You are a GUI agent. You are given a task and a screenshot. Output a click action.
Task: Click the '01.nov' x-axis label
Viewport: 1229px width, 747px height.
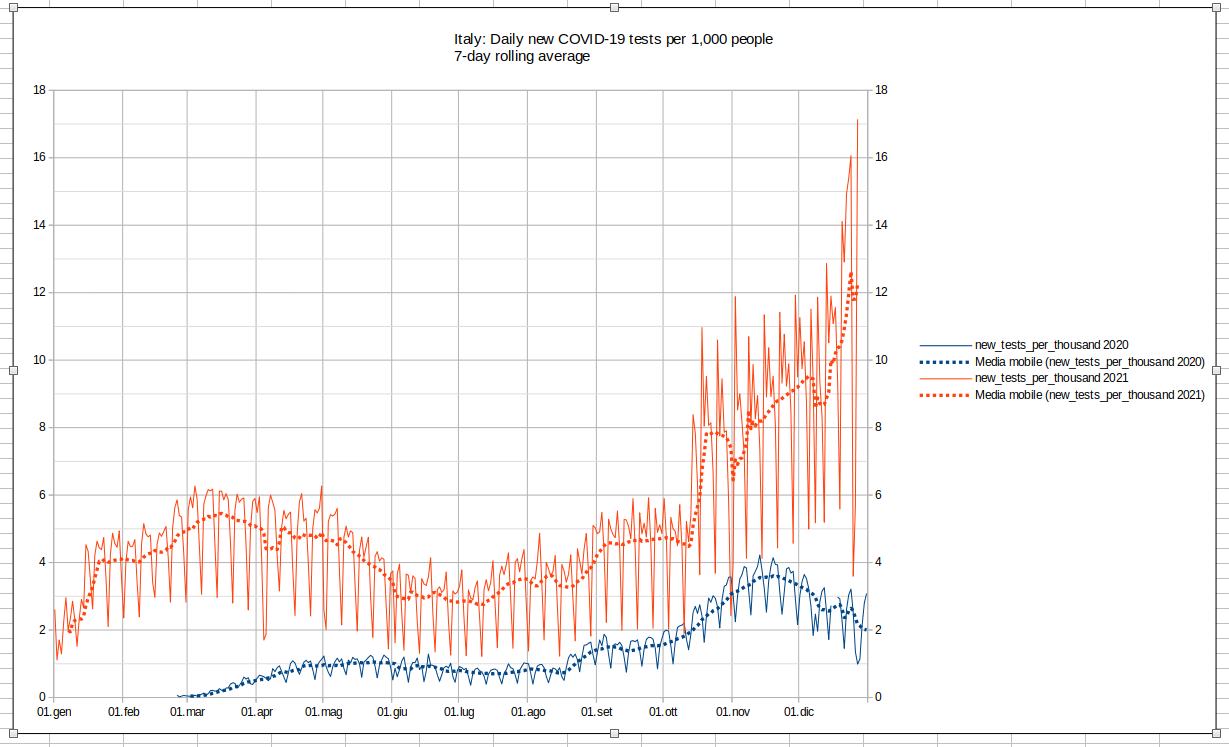(732, 712)
